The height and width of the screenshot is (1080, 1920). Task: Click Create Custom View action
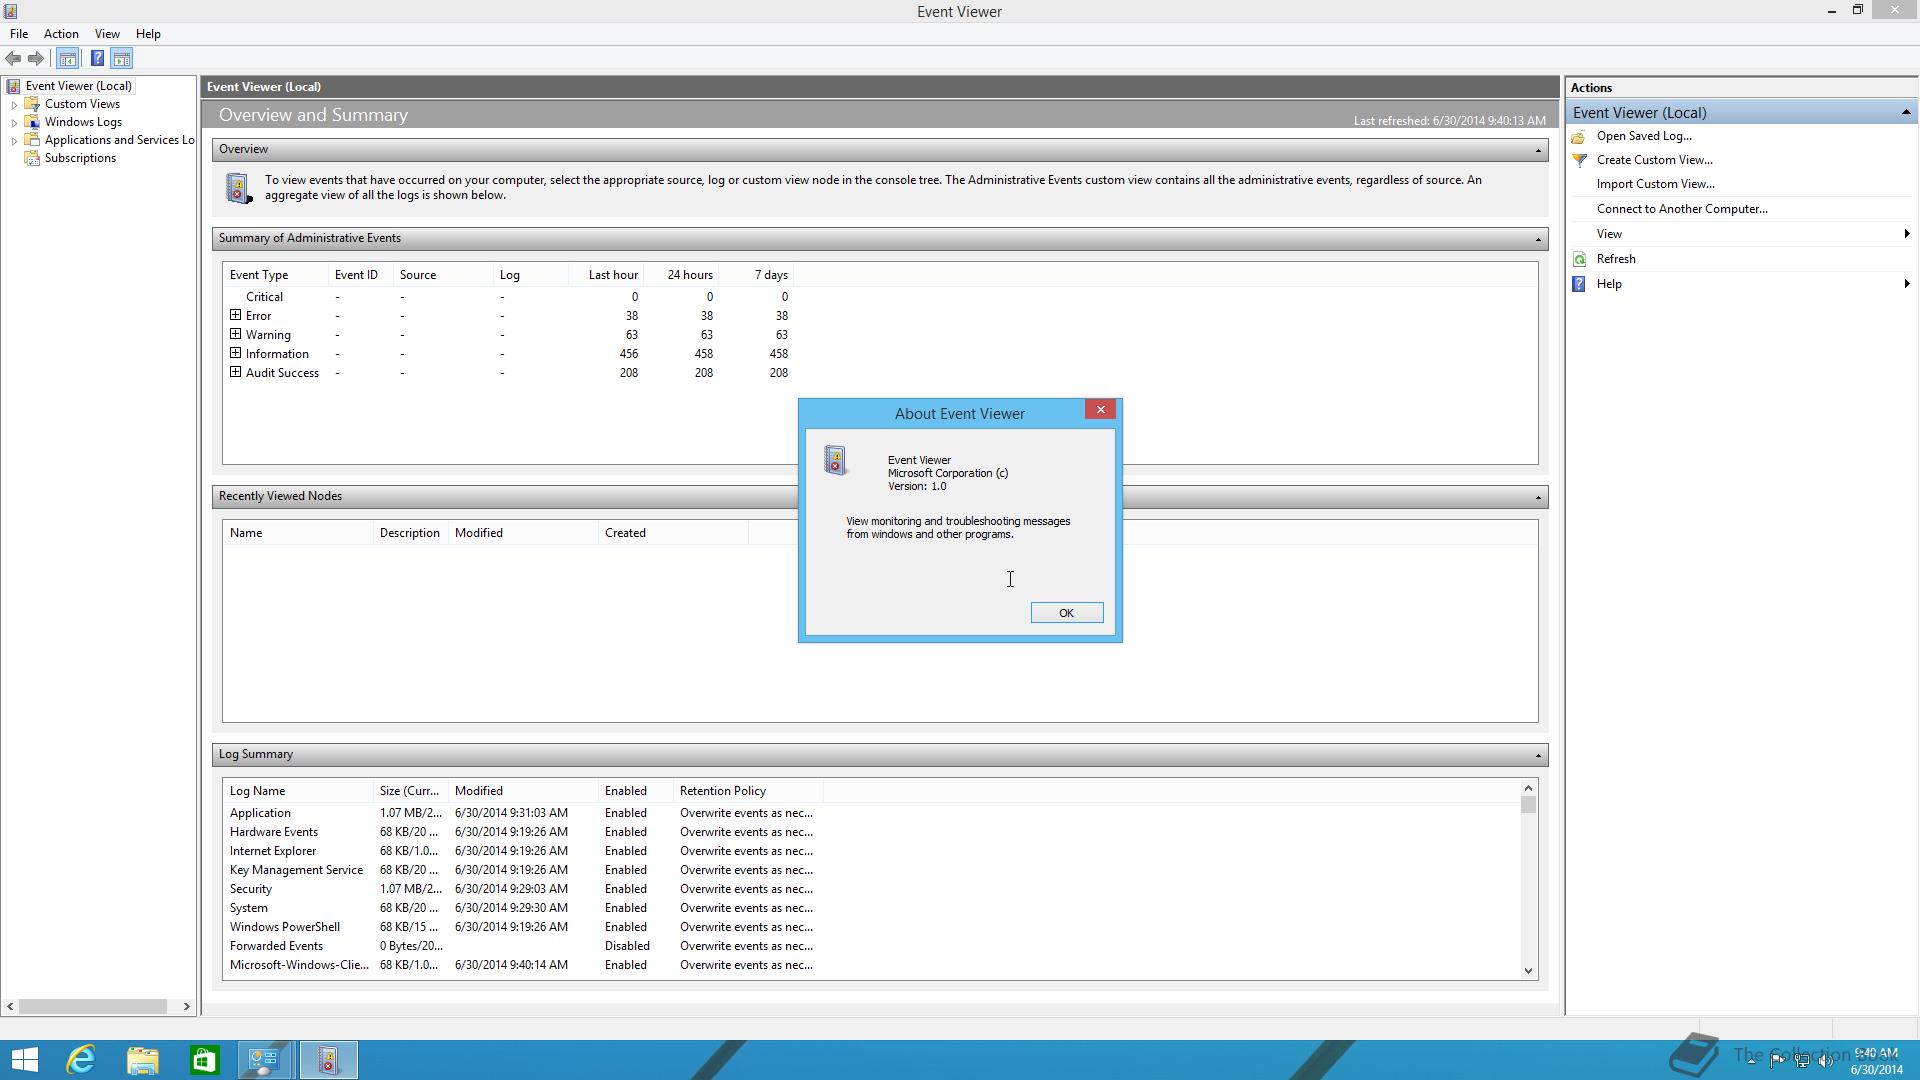tap(1654, 160)
